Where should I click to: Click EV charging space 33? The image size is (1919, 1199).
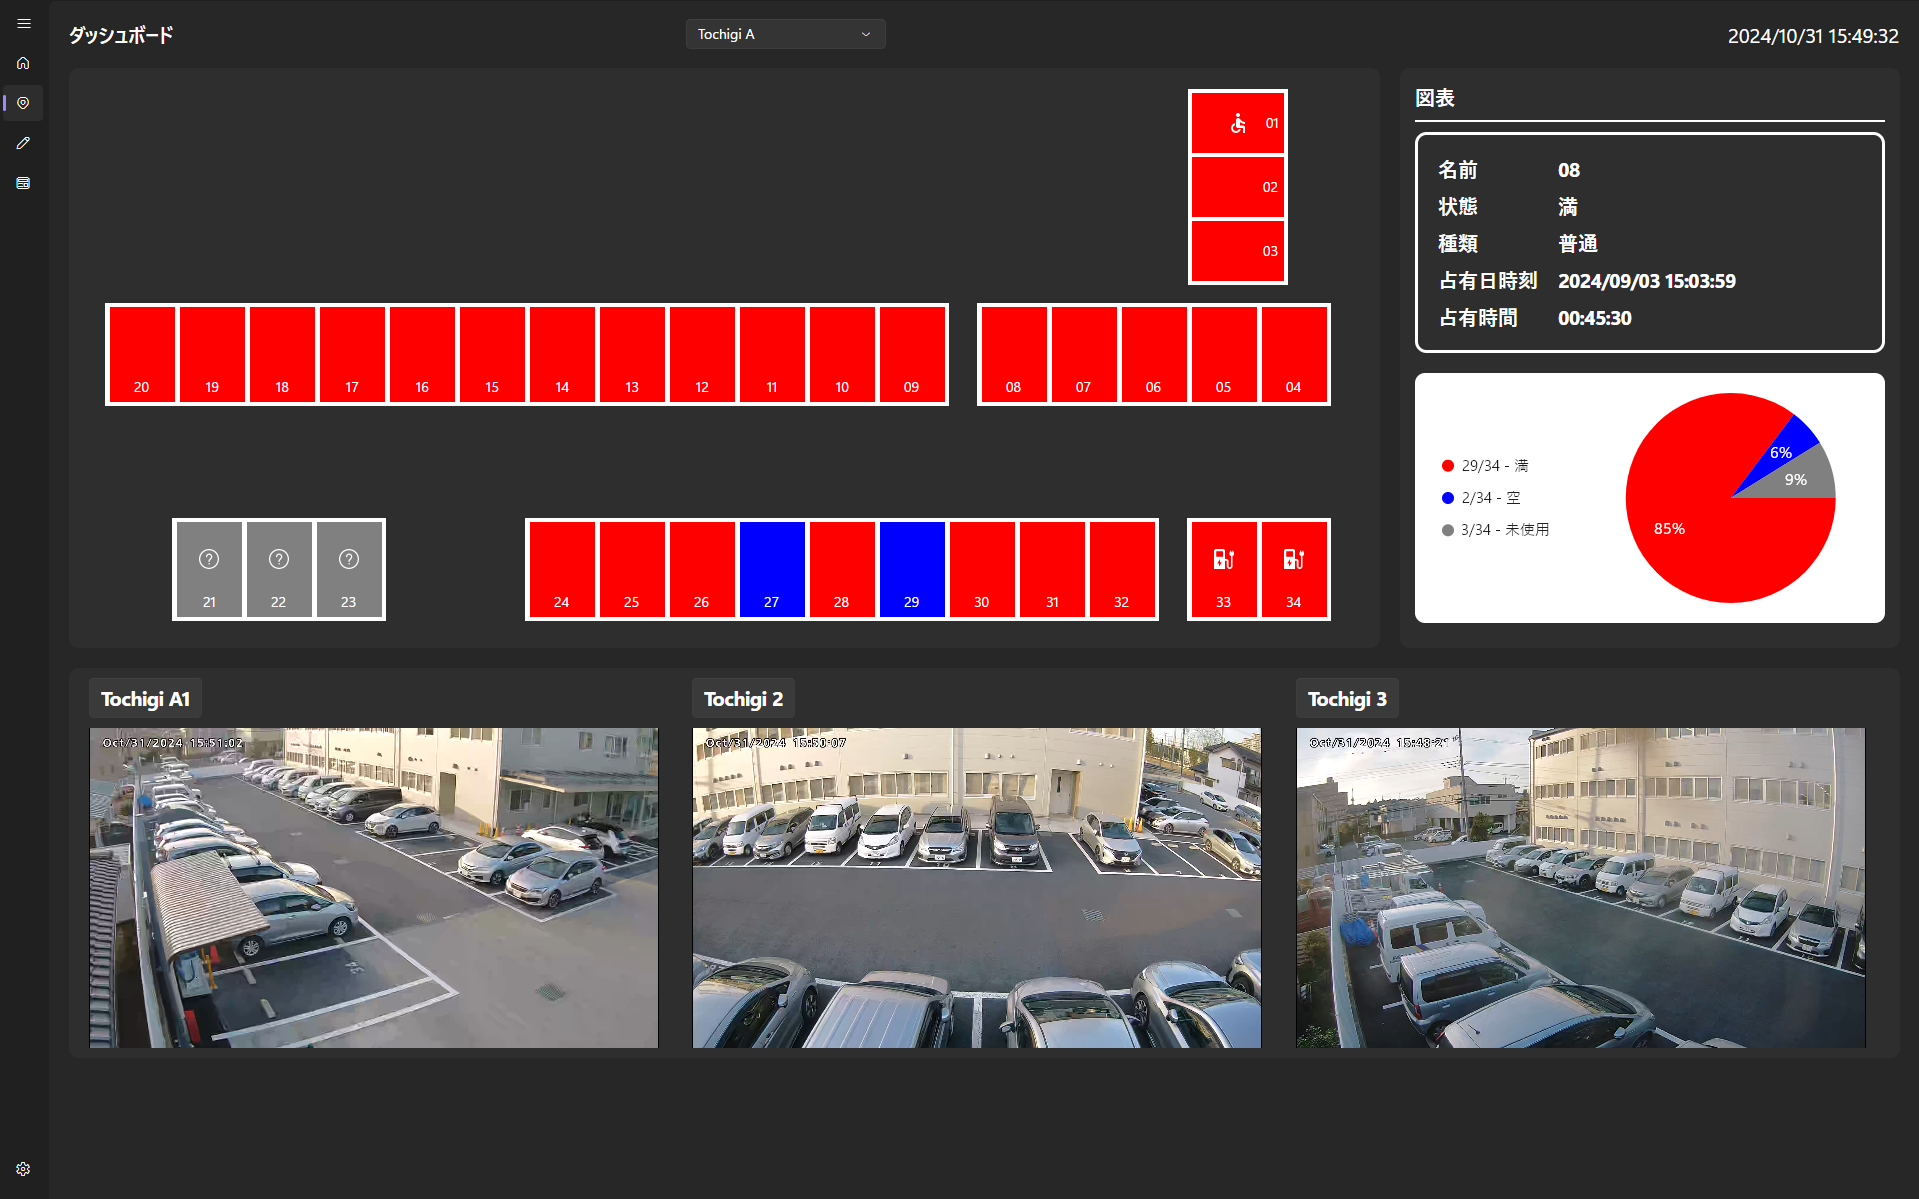coord(1223,568)
